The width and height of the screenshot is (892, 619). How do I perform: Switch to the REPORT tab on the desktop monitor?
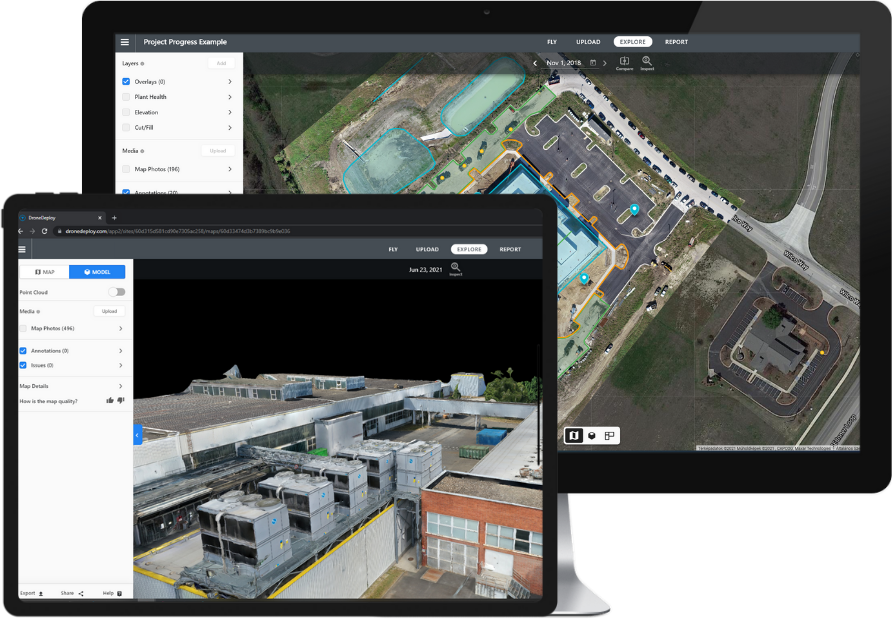[x=676, y=42]
